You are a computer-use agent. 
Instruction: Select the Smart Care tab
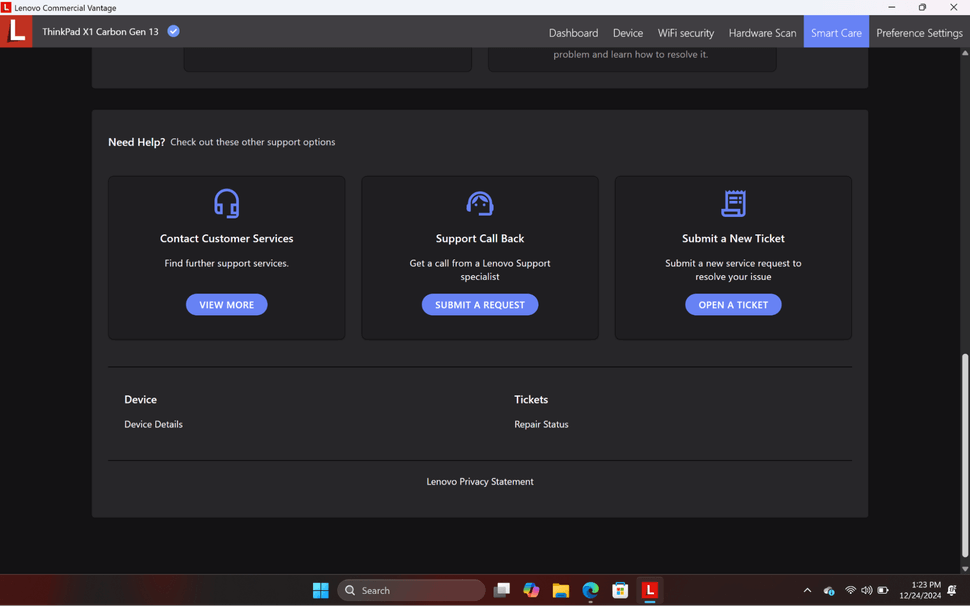(836, 33)
